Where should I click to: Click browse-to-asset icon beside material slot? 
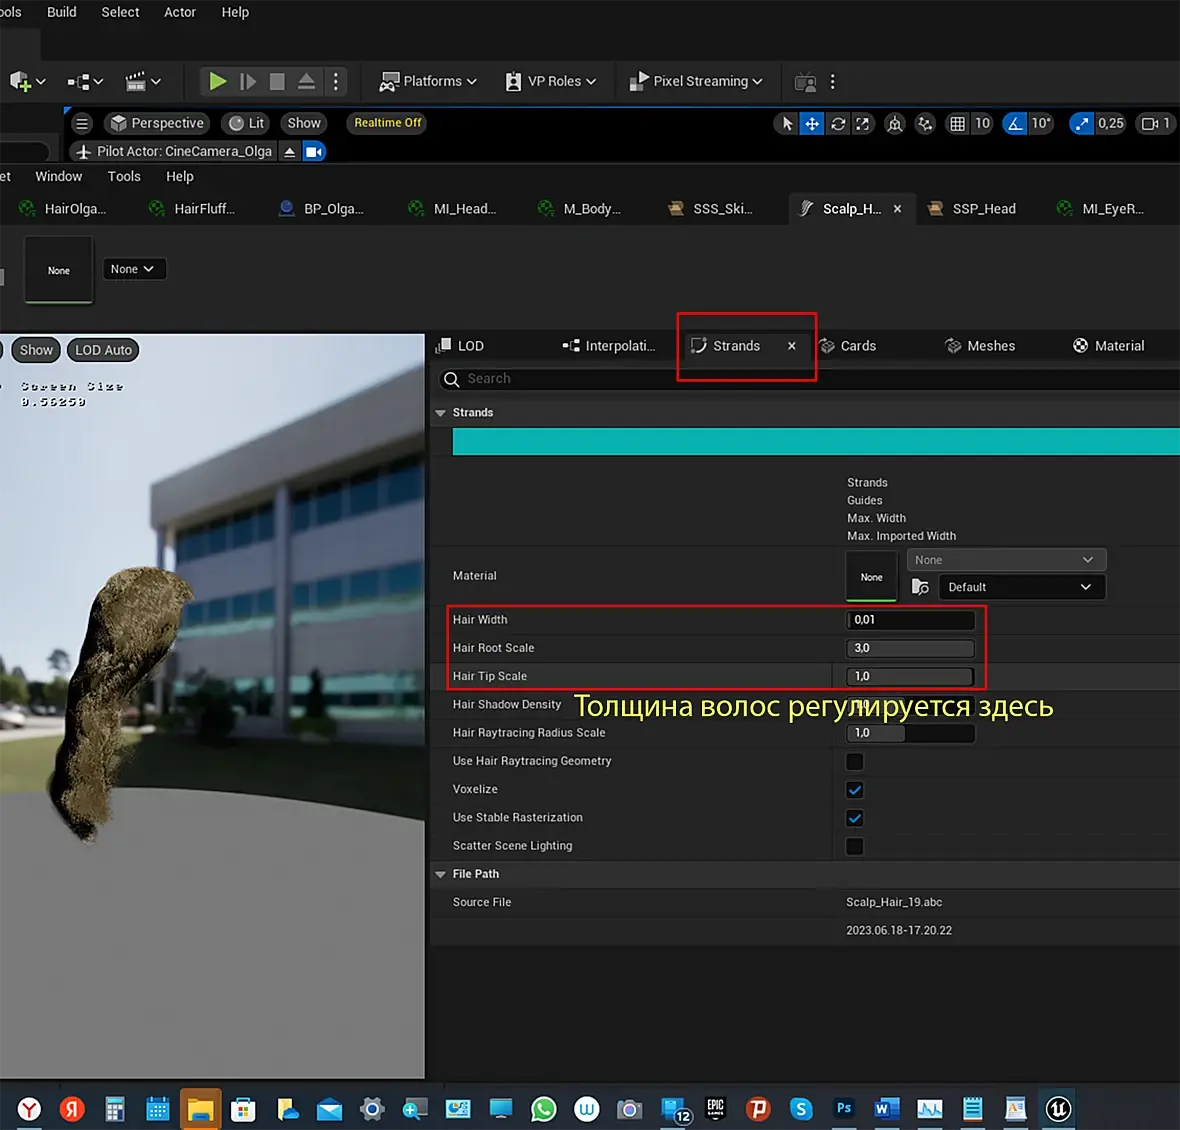click(x=920, y=587)
